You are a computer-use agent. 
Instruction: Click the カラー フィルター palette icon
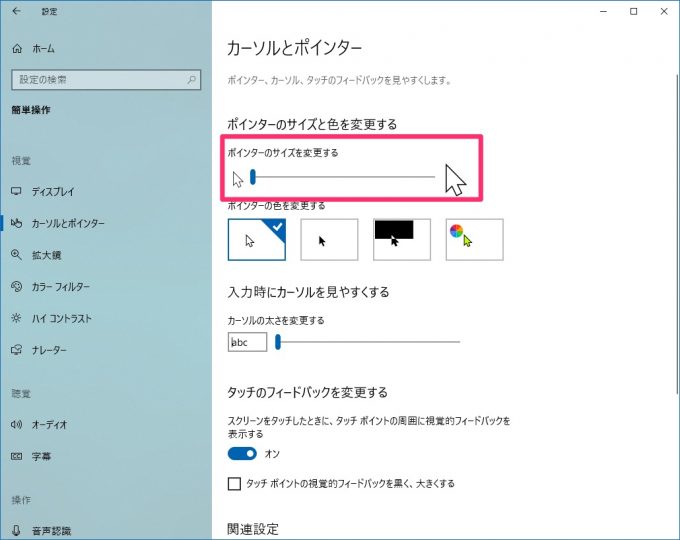[x=16, y=287]
